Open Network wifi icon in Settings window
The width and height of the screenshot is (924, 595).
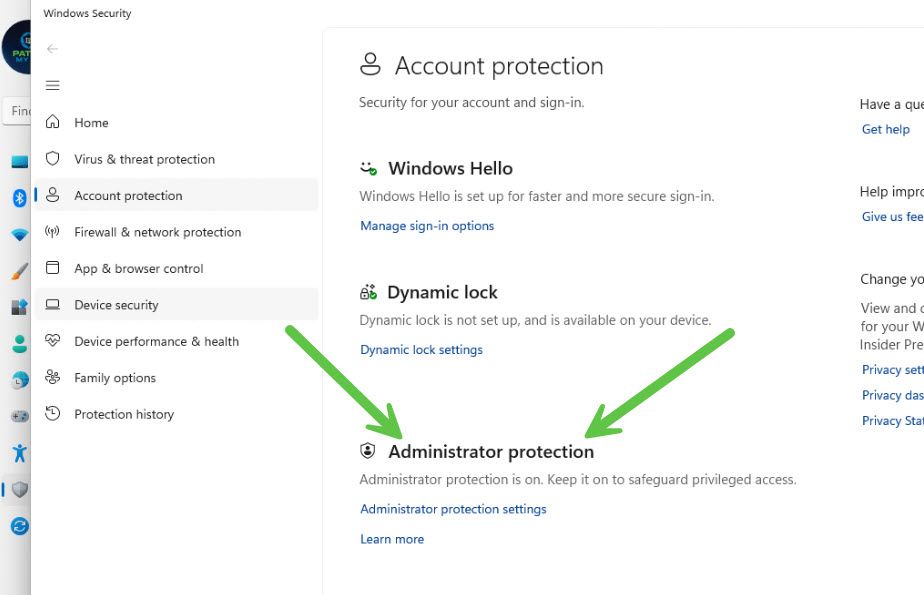[x=19, y=234]
